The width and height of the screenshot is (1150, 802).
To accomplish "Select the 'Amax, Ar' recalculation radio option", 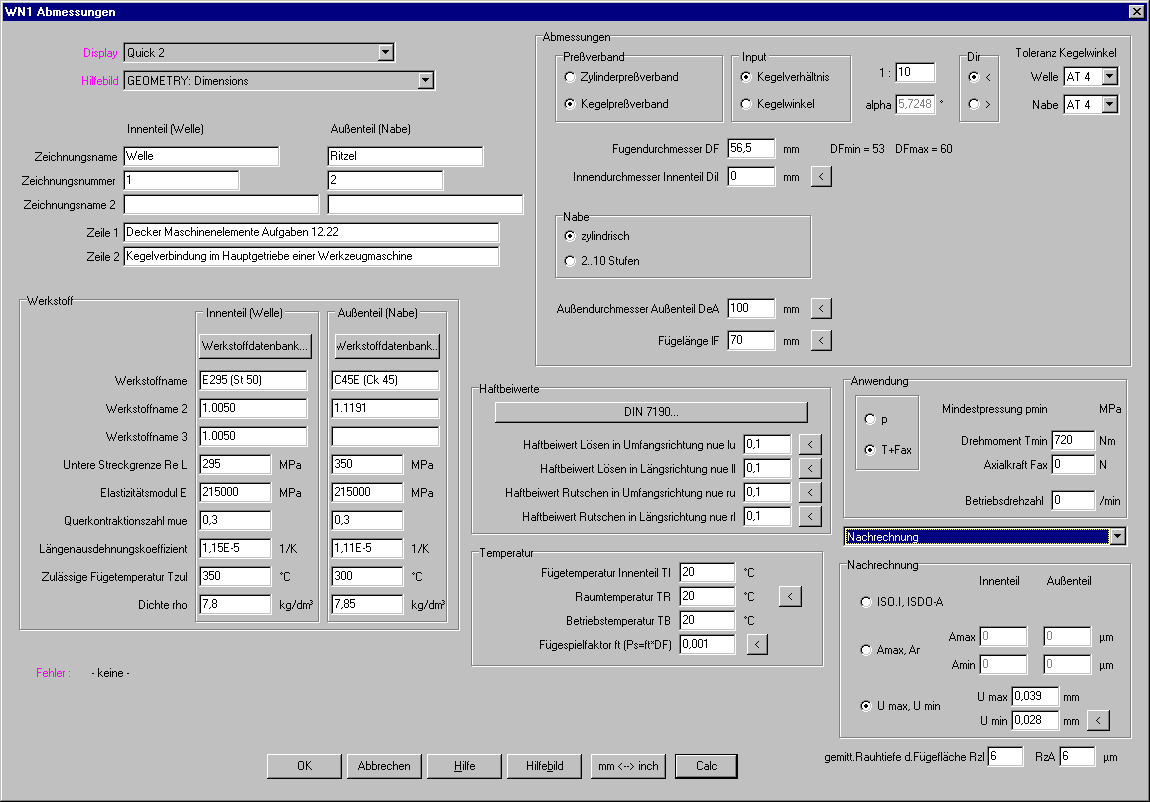I will [866, 650].
